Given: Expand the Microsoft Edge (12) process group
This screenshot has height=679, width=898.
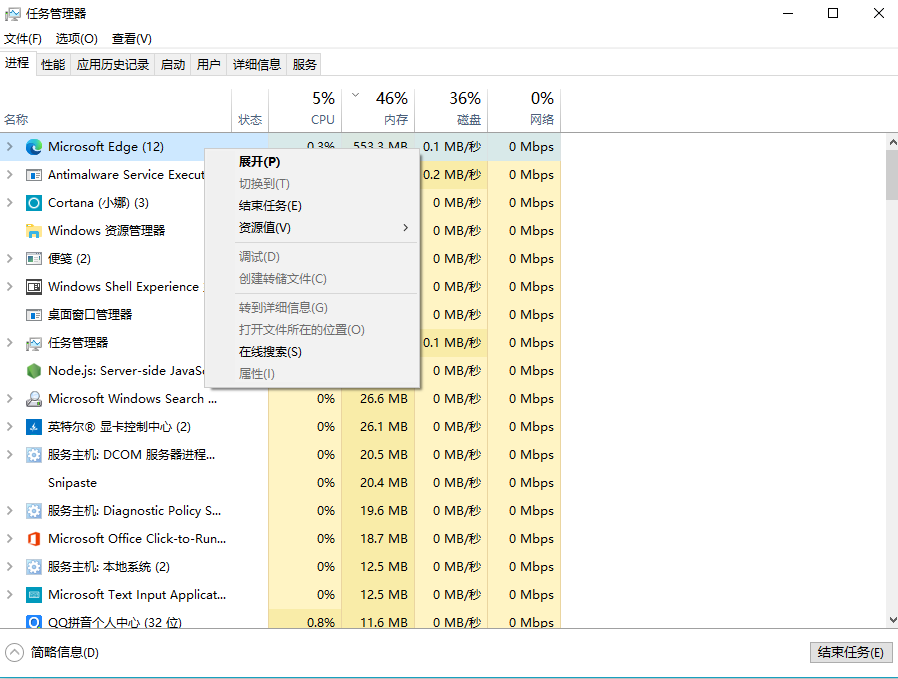Looking at the screenshot, I should [10, 147].
